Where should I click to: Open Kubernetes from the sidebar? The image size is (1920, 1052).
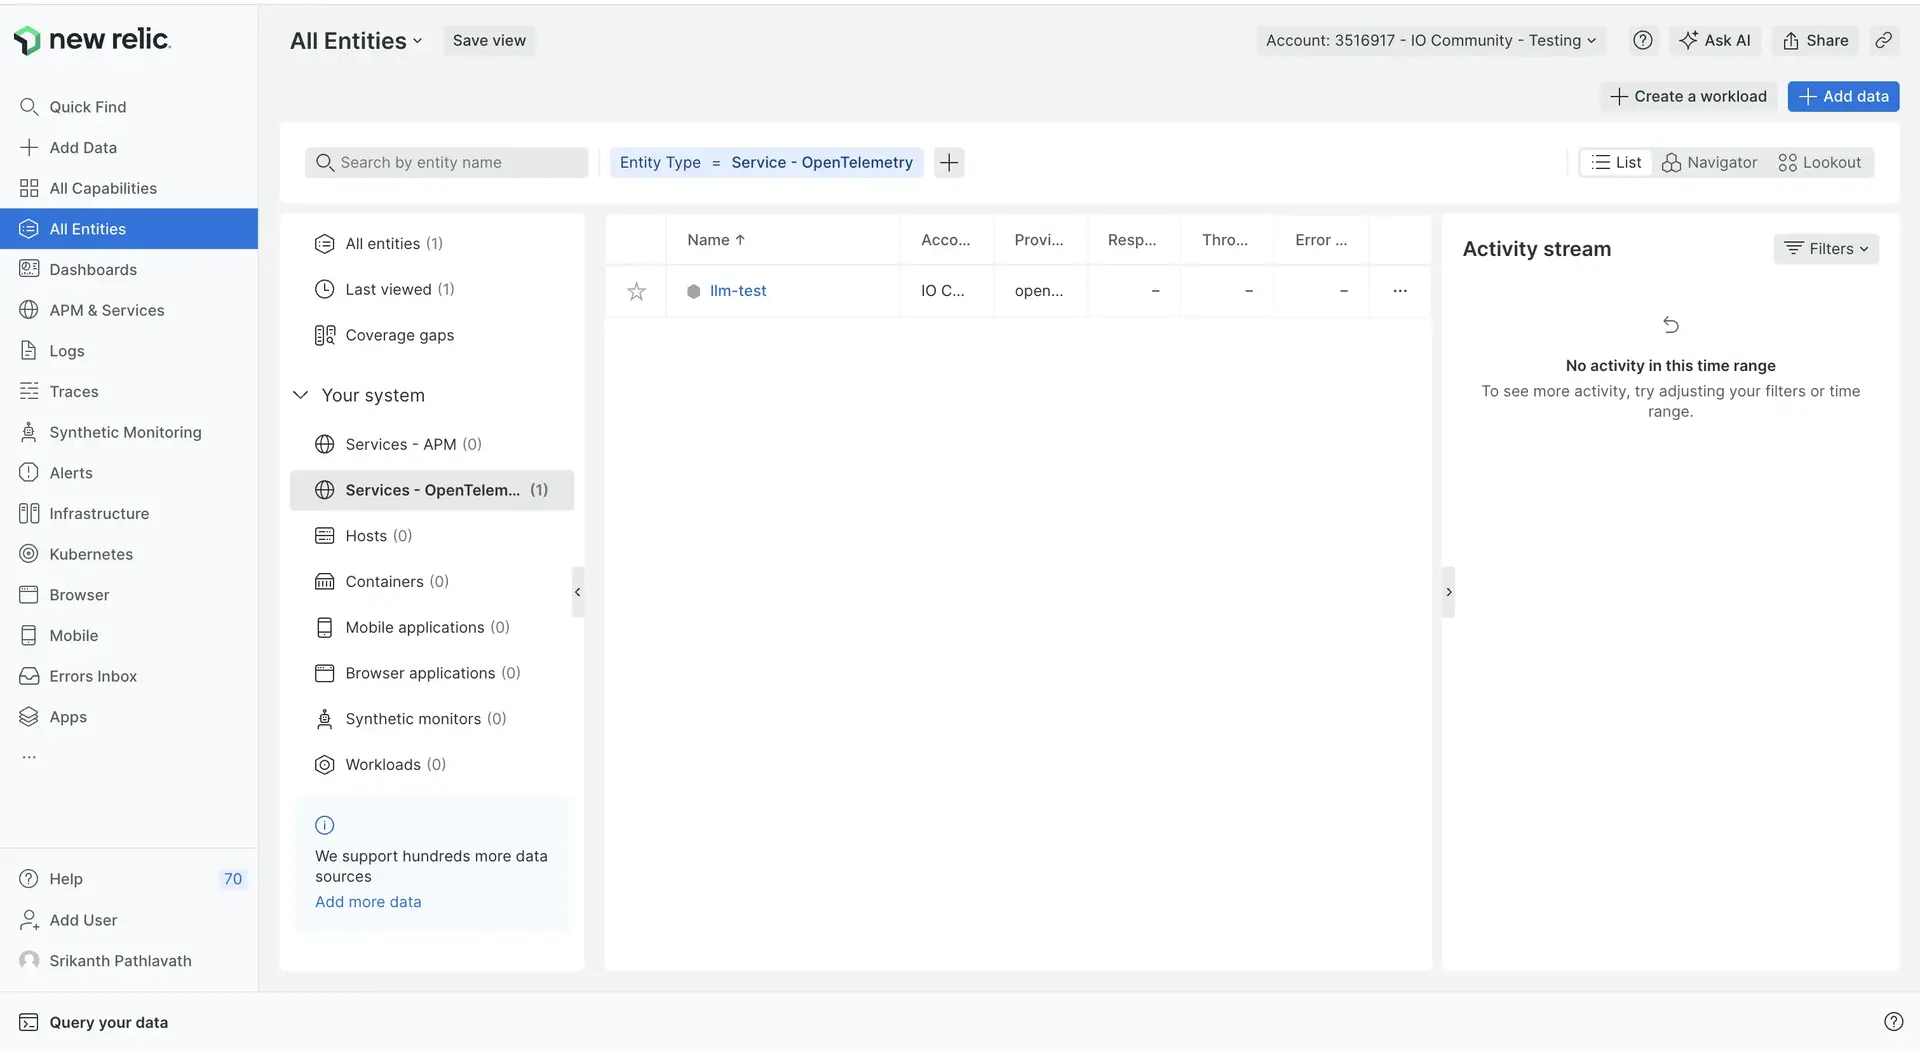point(91,554)
